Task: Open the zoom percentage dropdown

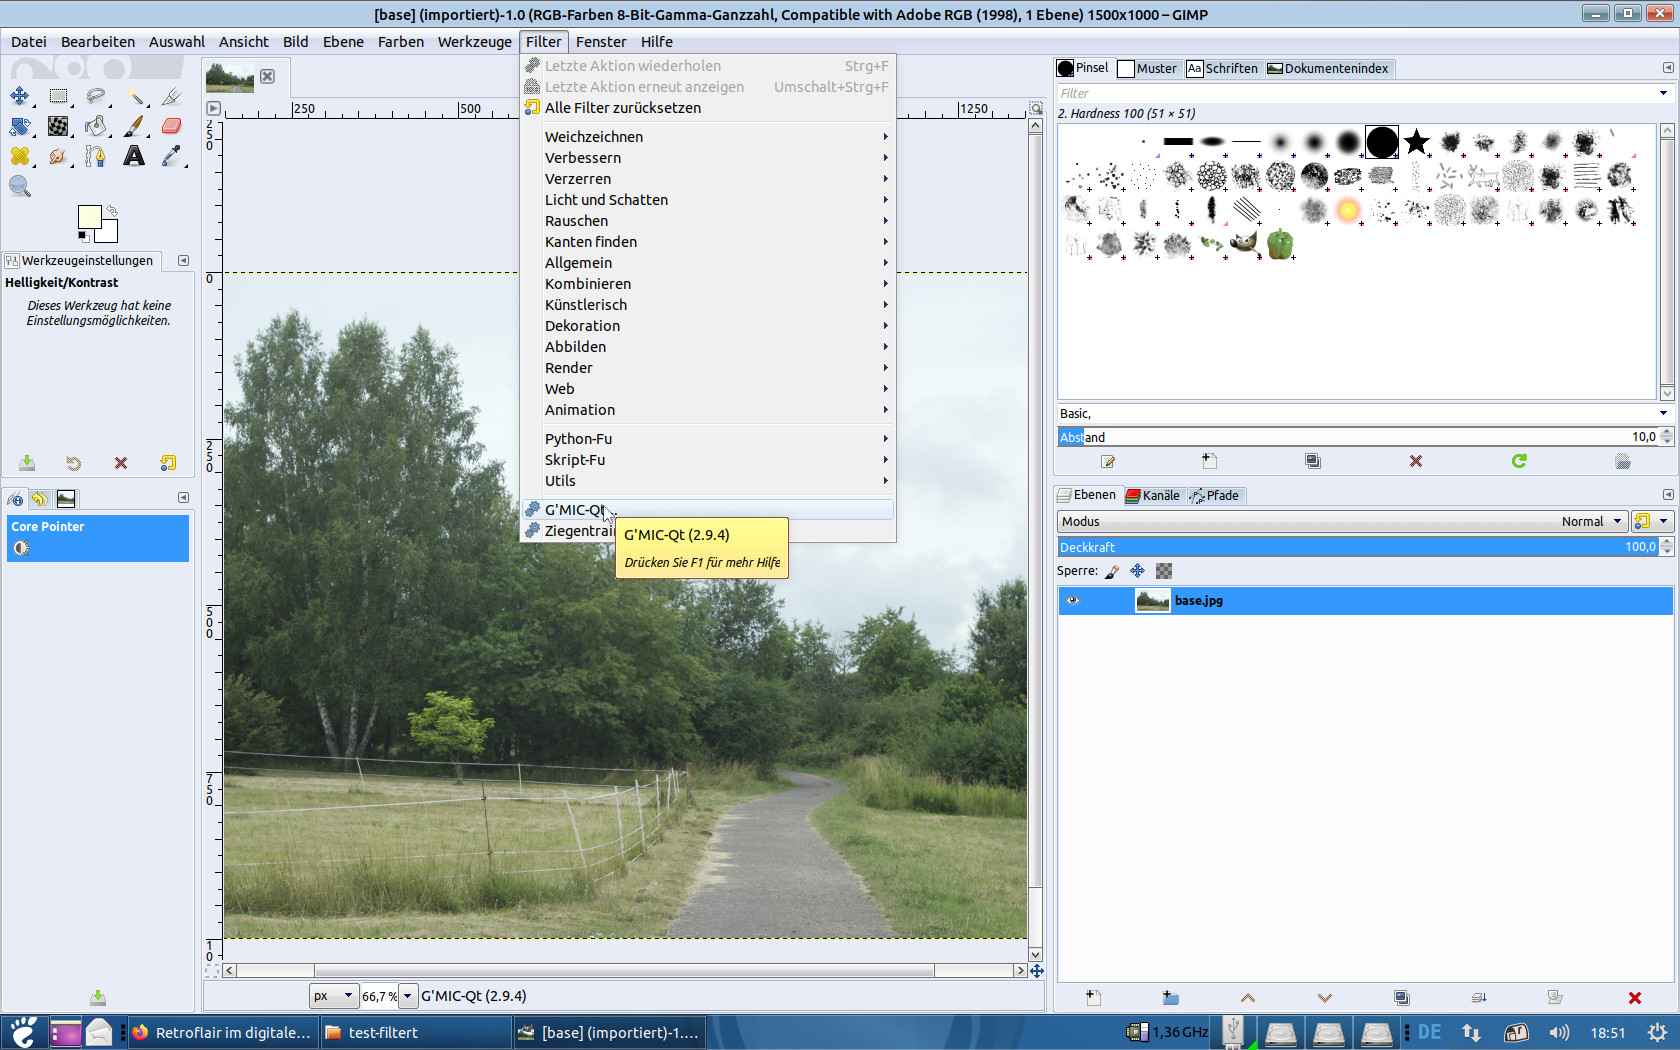Action: [408, 996]
